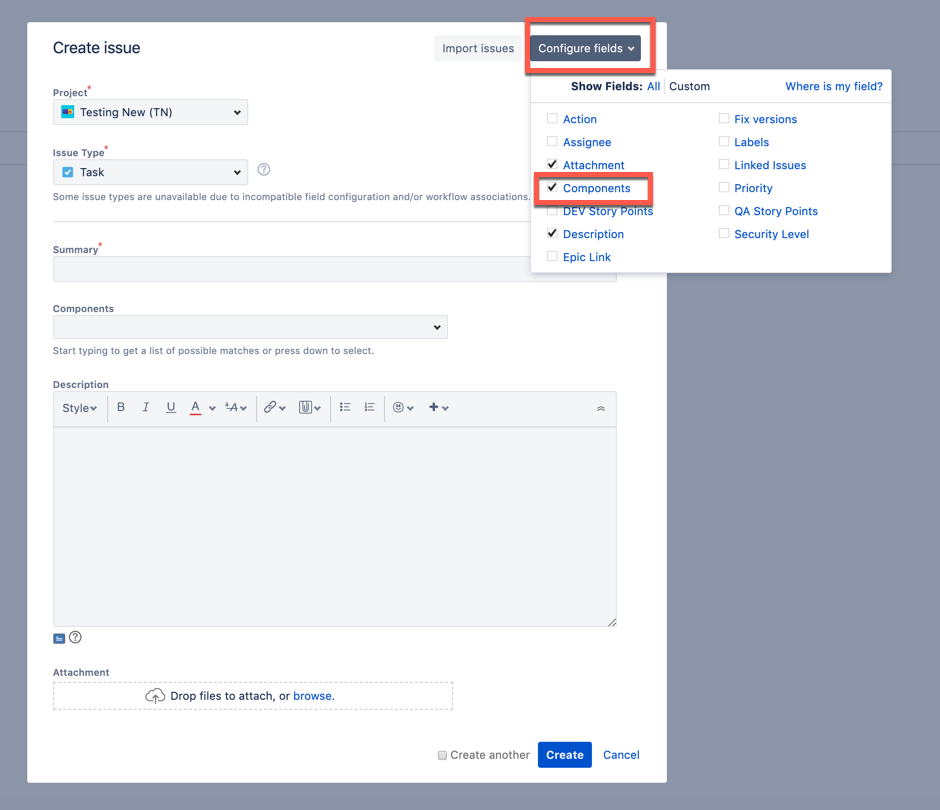Open the more text formatting menu
The width and height of the screenshot is (940, 810).
coord(236,408)
